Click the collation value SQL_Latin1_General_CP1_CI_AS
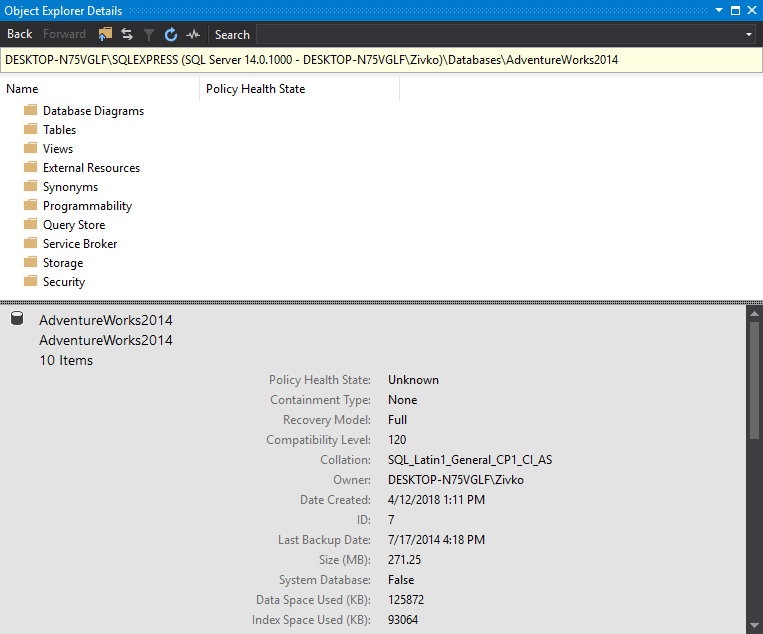 (470, 460)
